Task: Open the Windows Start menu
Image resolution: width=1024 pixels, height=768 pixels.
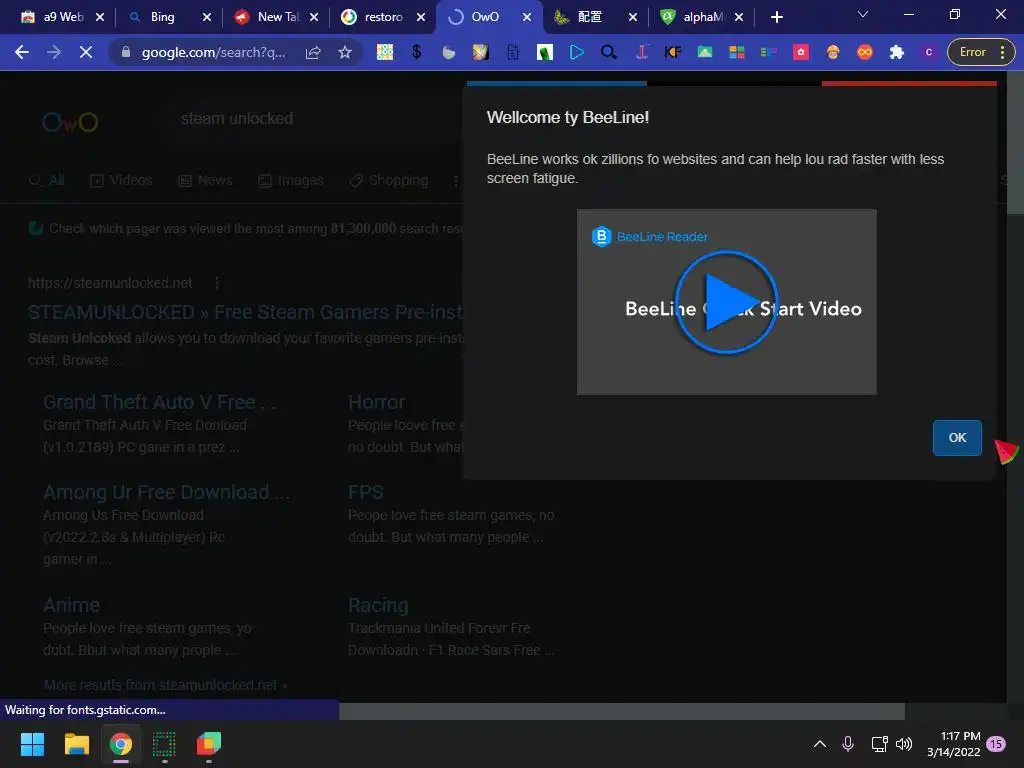Action: pyautogui.click(x=32, y=744)
